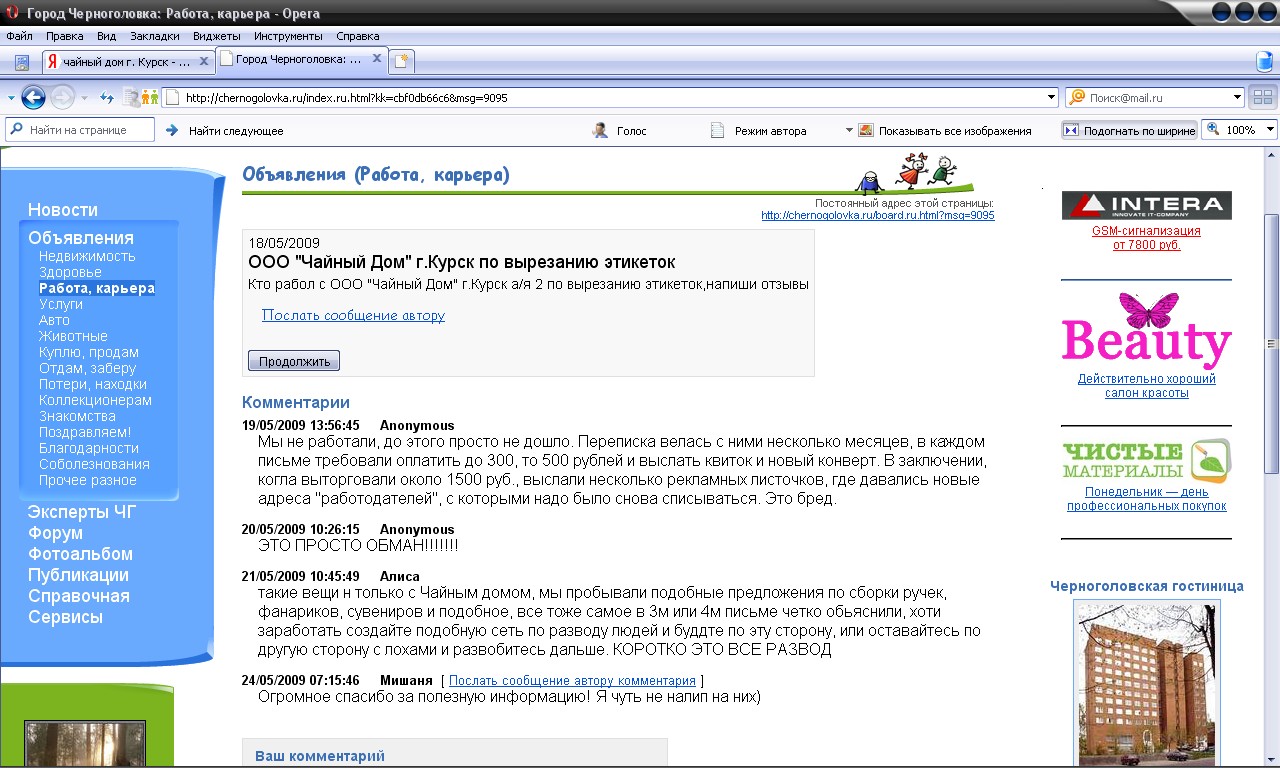Open the Panels toggle icon left of tabs
Screen dimensions: 1280x768
pyautogui.click(x=22, y=62)
